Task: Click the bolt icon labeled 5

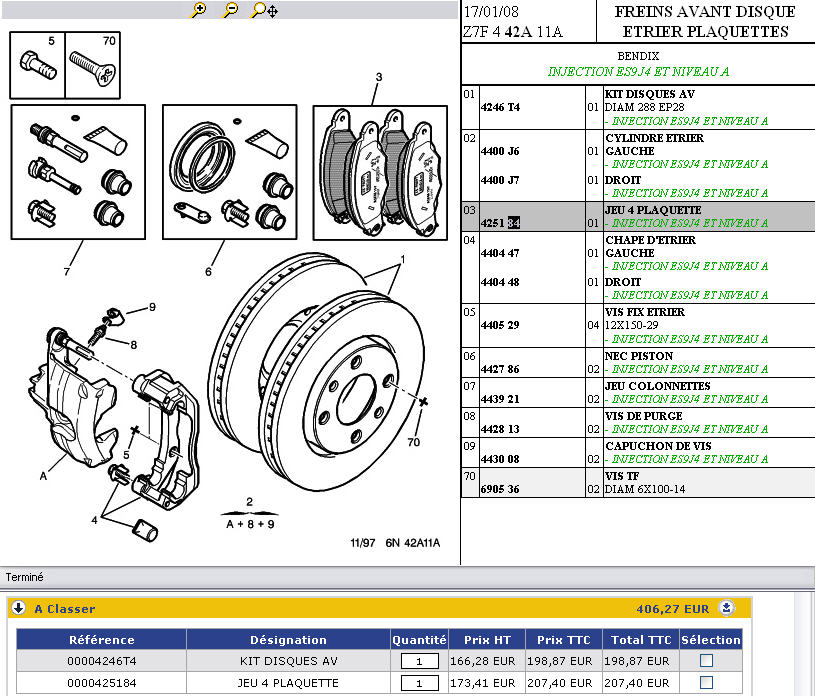Action: point(37,65)
